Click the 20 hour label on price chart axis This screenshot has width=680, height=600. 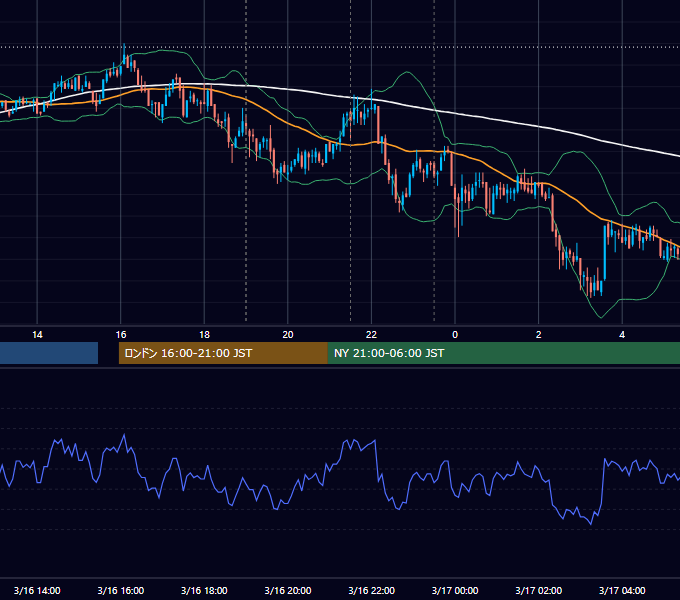click(x=288, y=335)
